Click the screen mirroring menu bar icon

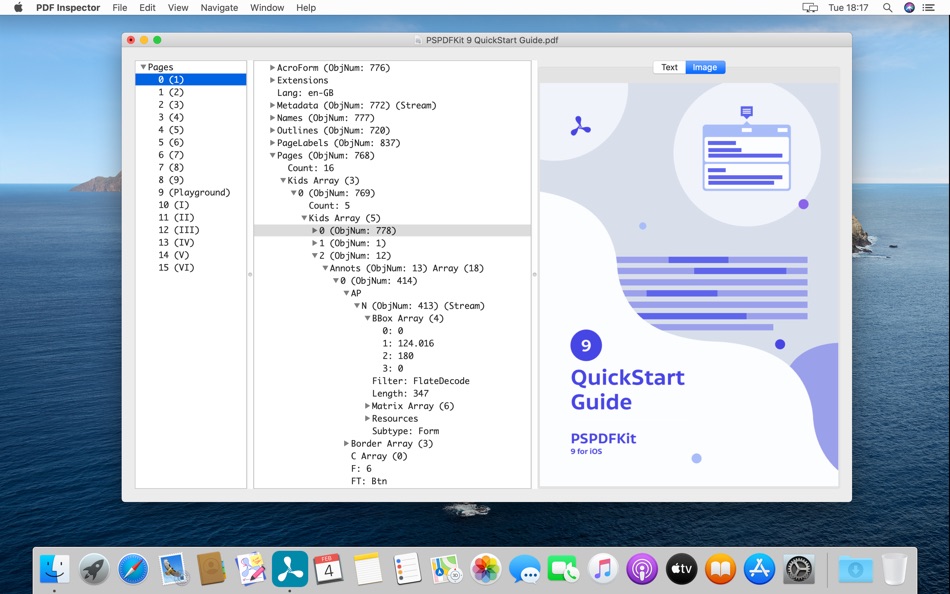coord(810,8)
